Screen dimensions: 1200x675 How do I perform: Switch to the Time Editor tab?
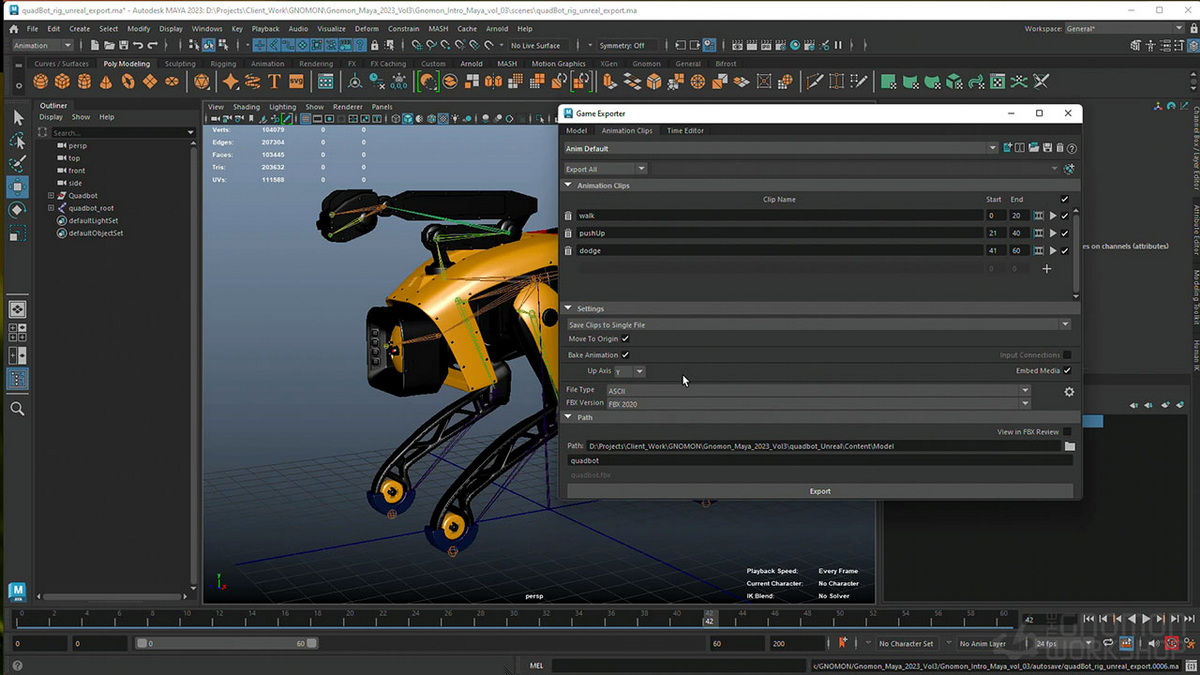[685, 130]
